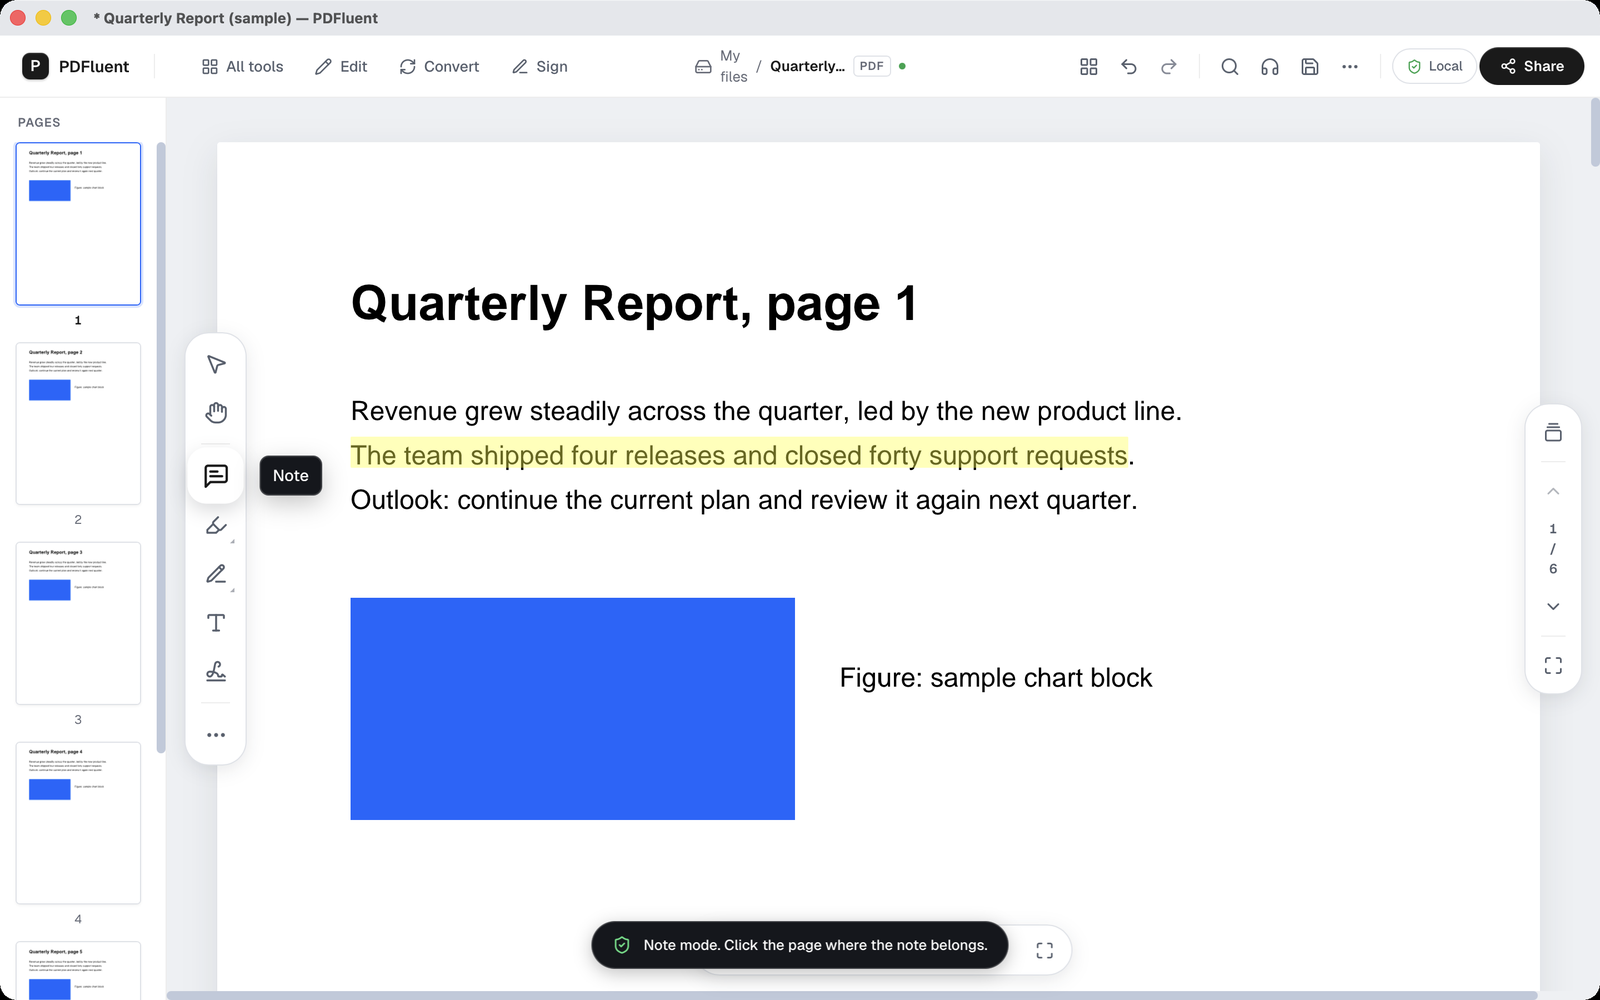Click the Figure: sample chart block caption
The width and height of the screenshot is (1600, 1000).
(x=996, y=678)
